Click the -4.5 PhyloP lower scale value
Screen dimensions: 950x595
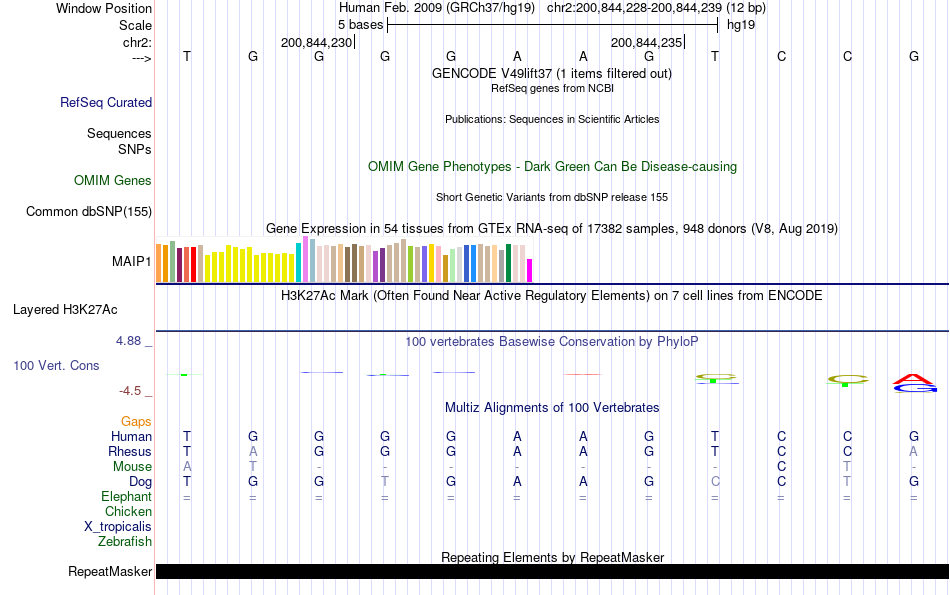[x=130, y=391]
